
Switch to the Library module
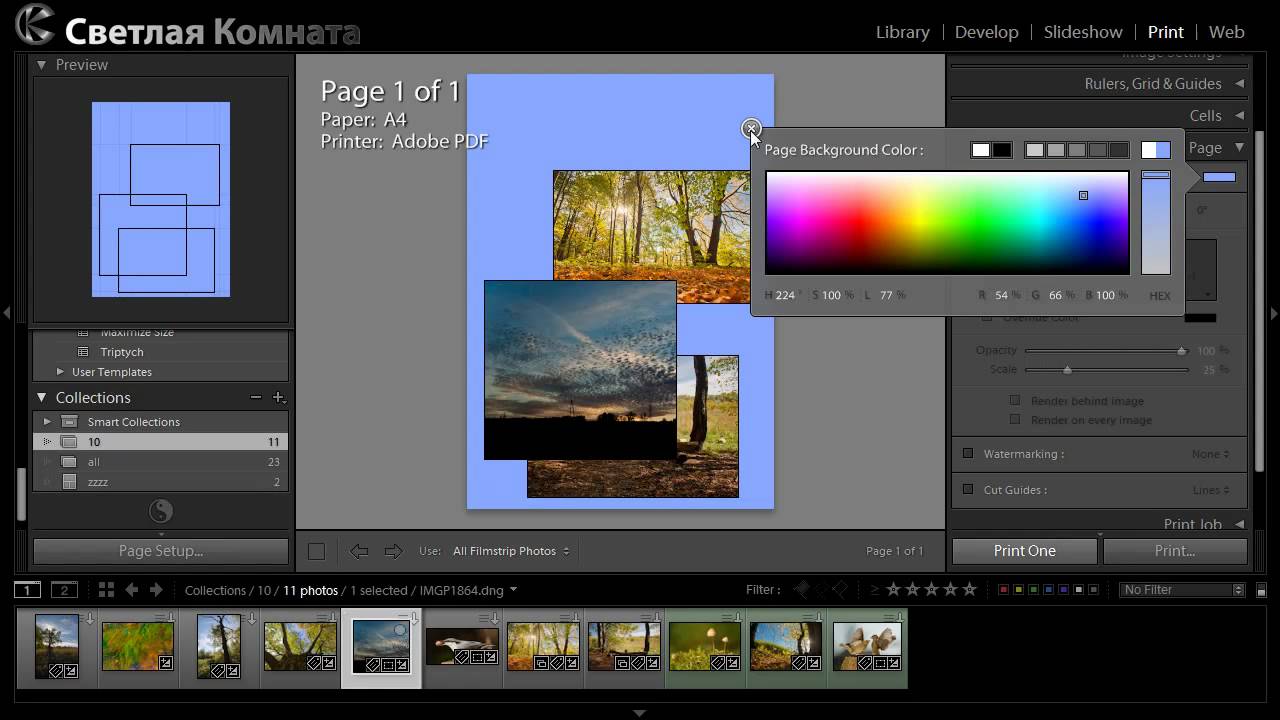(902, 32)
